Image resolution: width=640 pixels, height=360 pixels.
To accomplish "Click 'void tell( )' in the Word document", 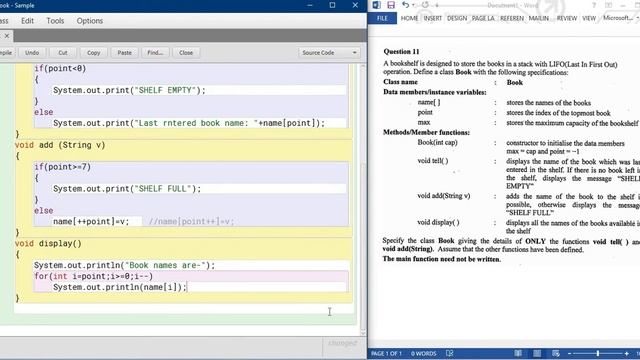I will pyautogui.click(x=433, y=161).
